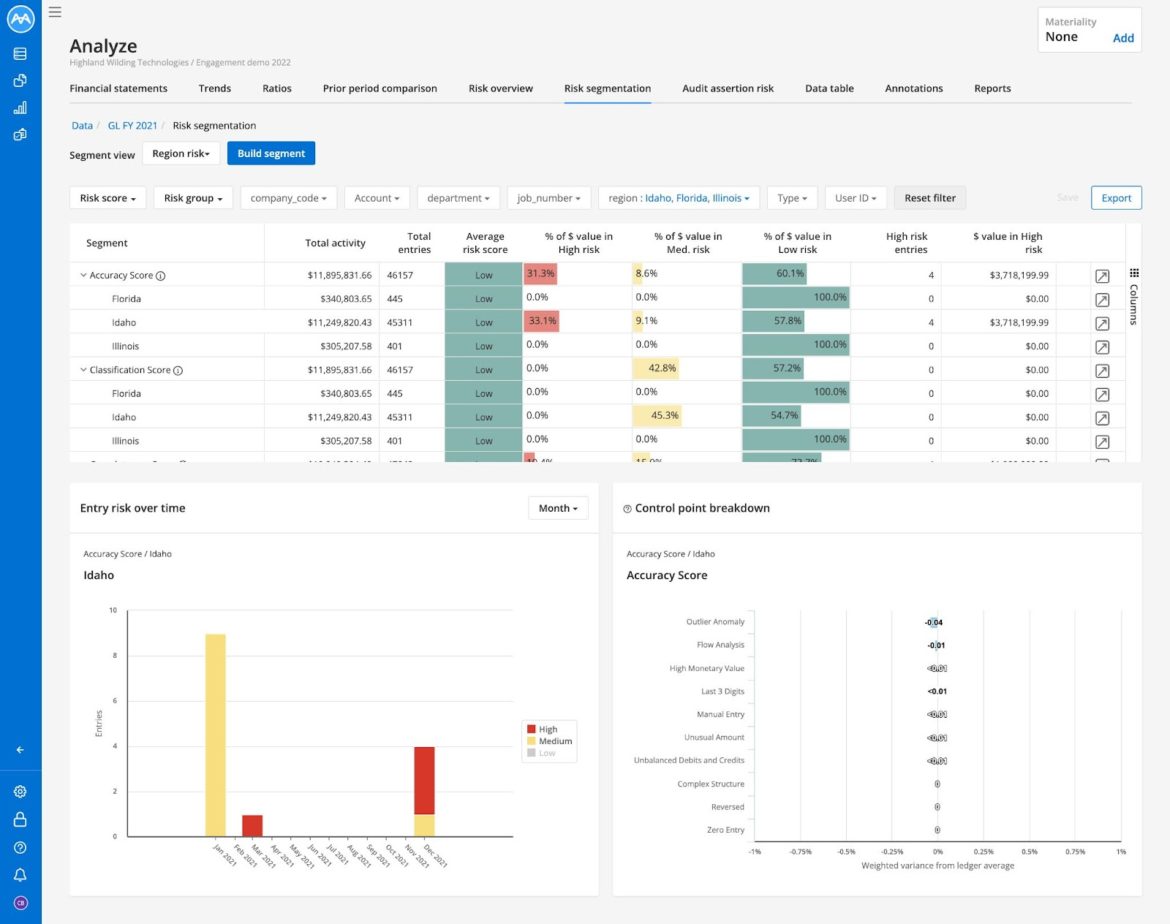Viewport: 1170px width, 924px height.
Task: Collapse the Classification Score segment group
Action: coord(84,370)
